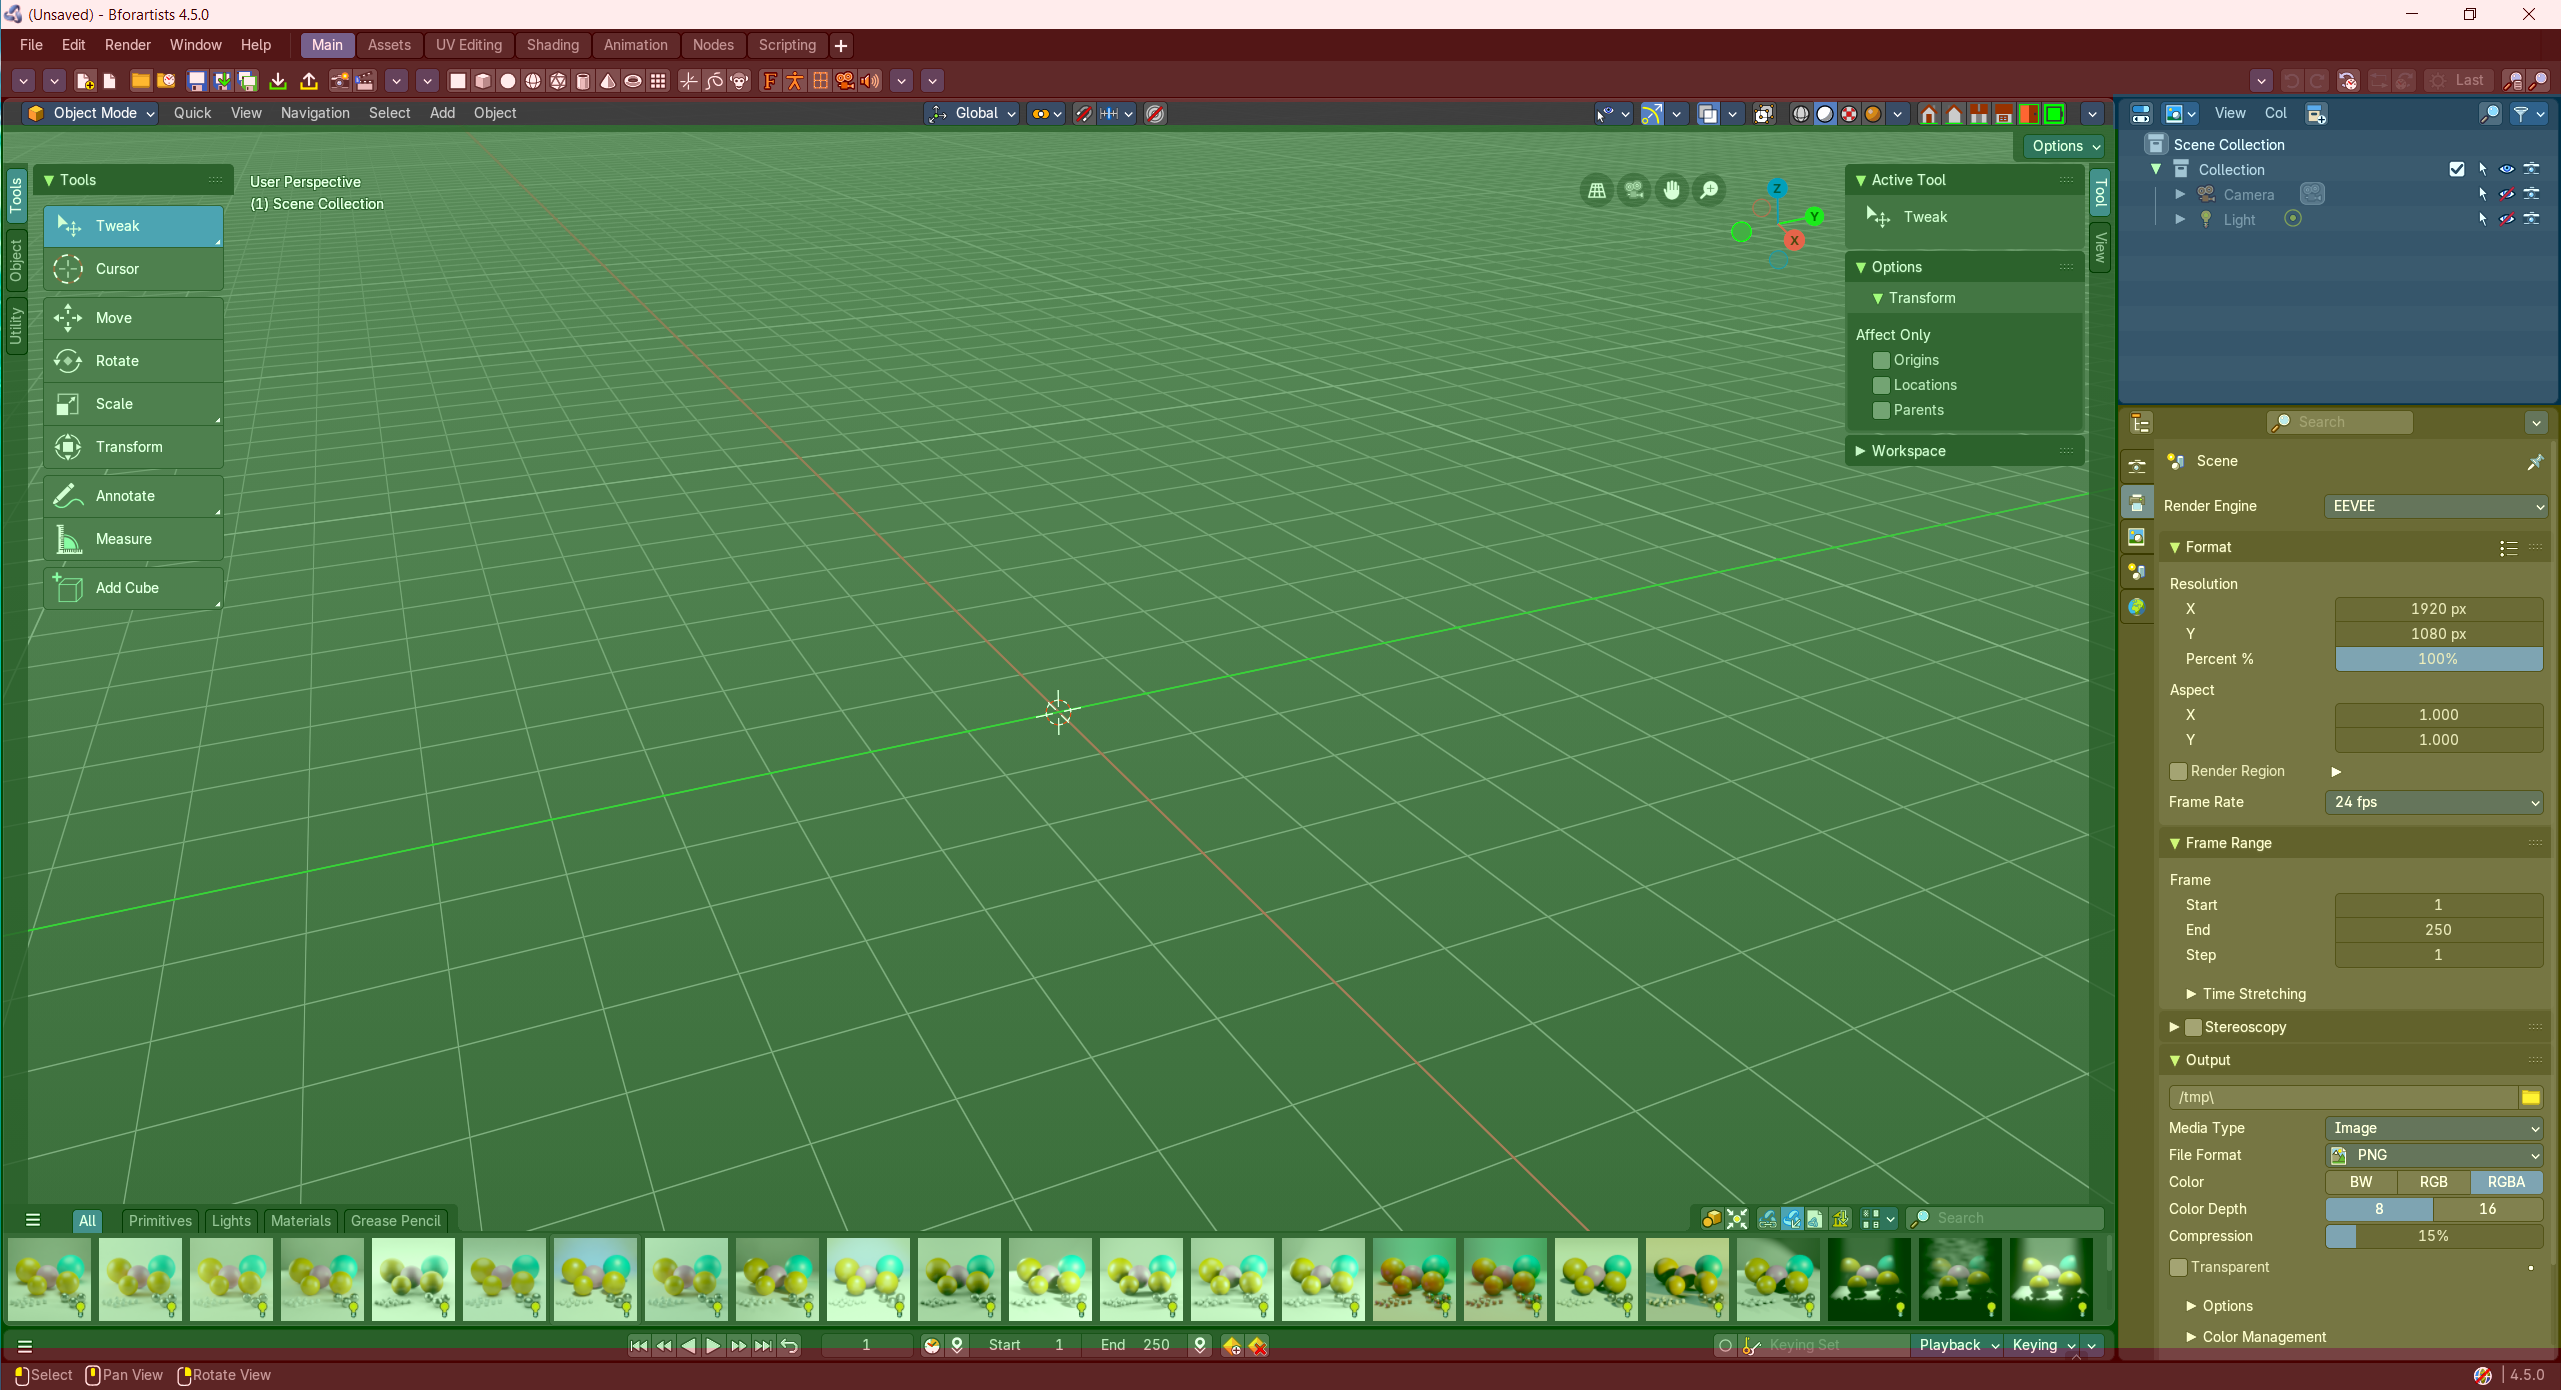Jump to the first frame in timeline
This screenshot has height=1390, width=2561.
click(638, 1346)
